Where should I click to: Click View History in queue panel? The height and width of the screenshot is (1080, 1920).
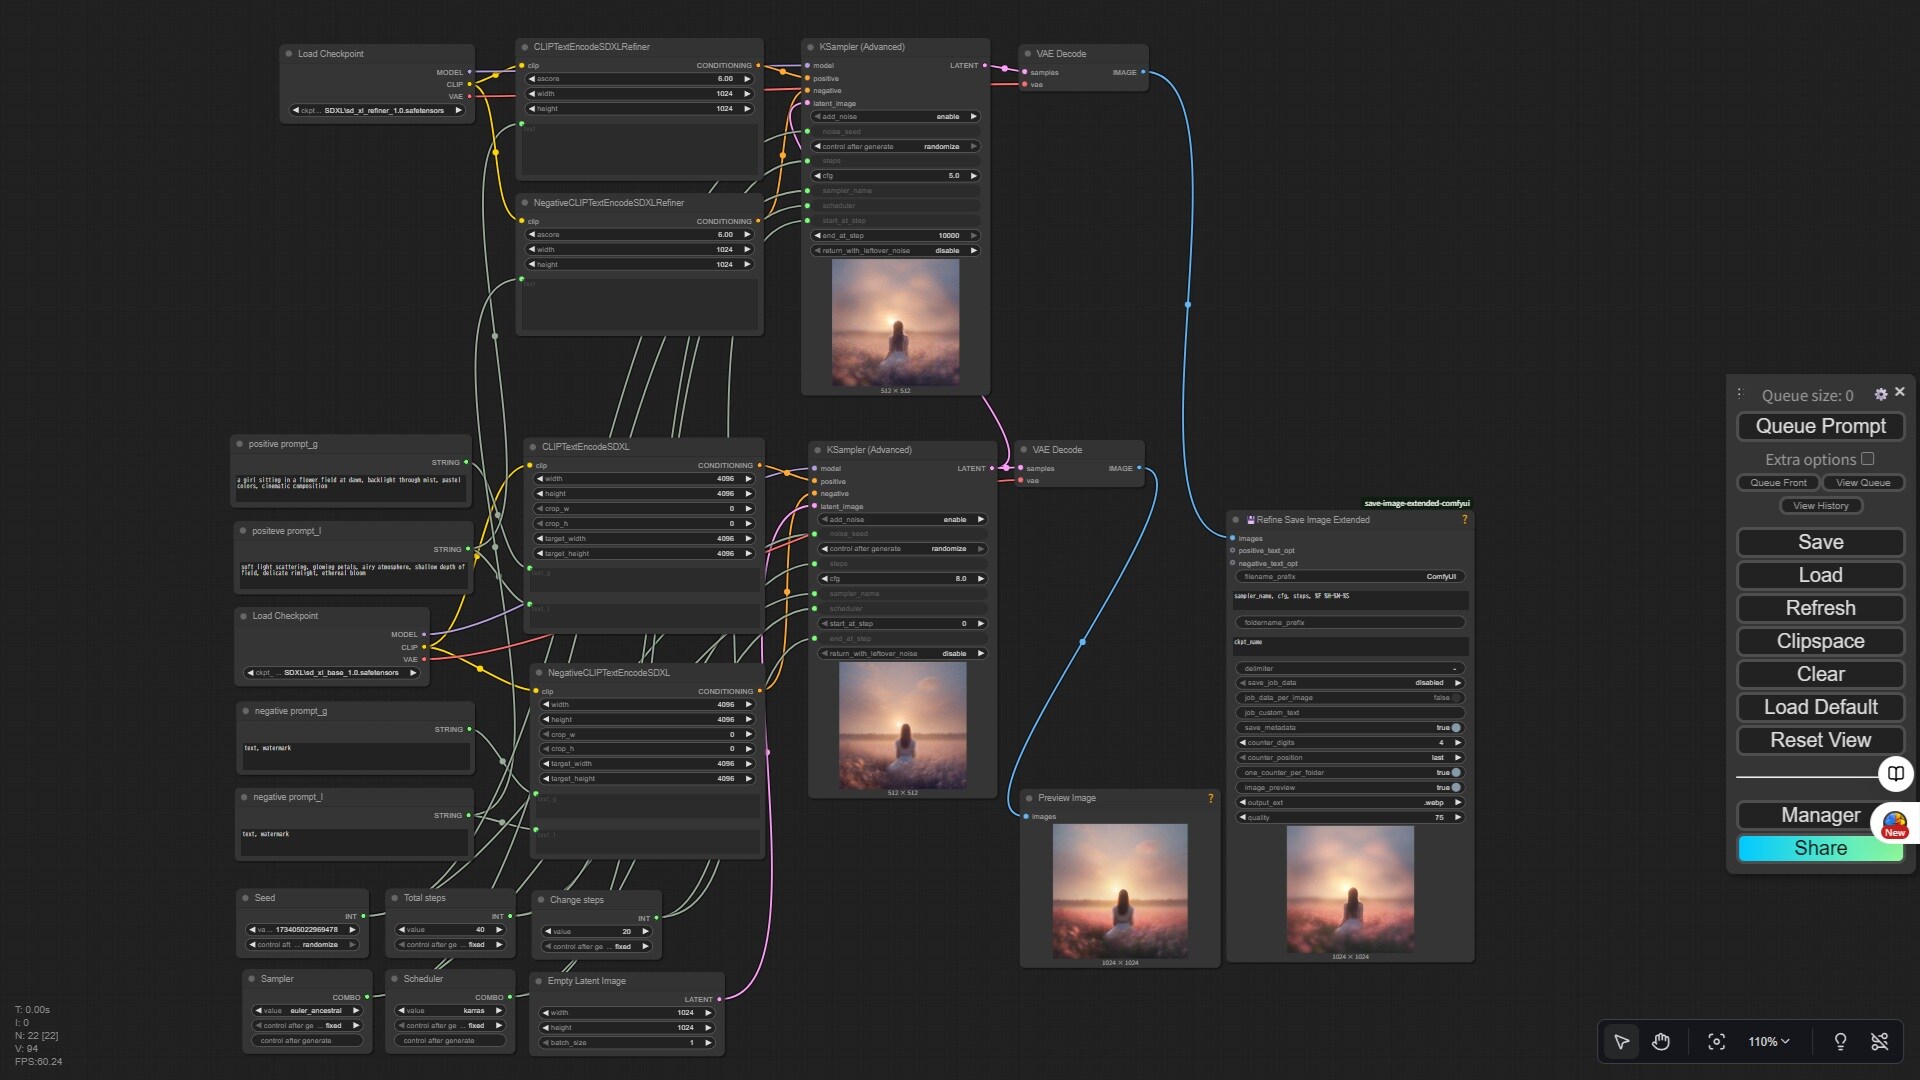(x=1820, y=506)
